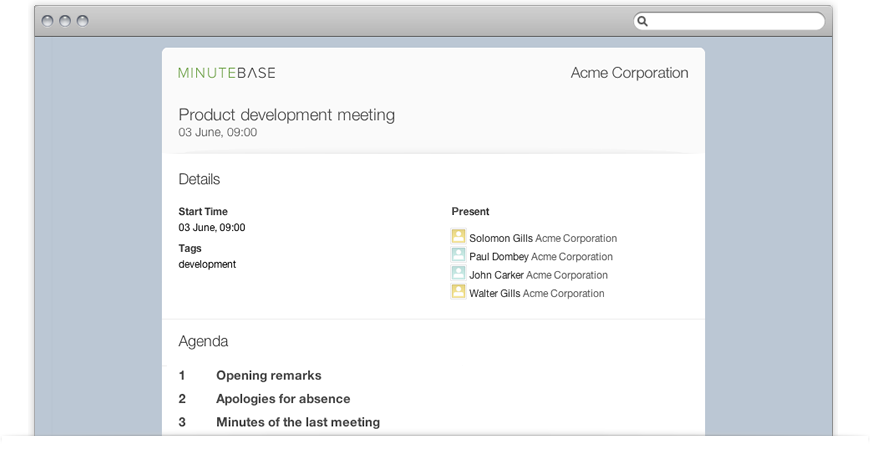Open agenda item Opening remarks
Viewport: 870px width, 460px height.
click(269, 375)
